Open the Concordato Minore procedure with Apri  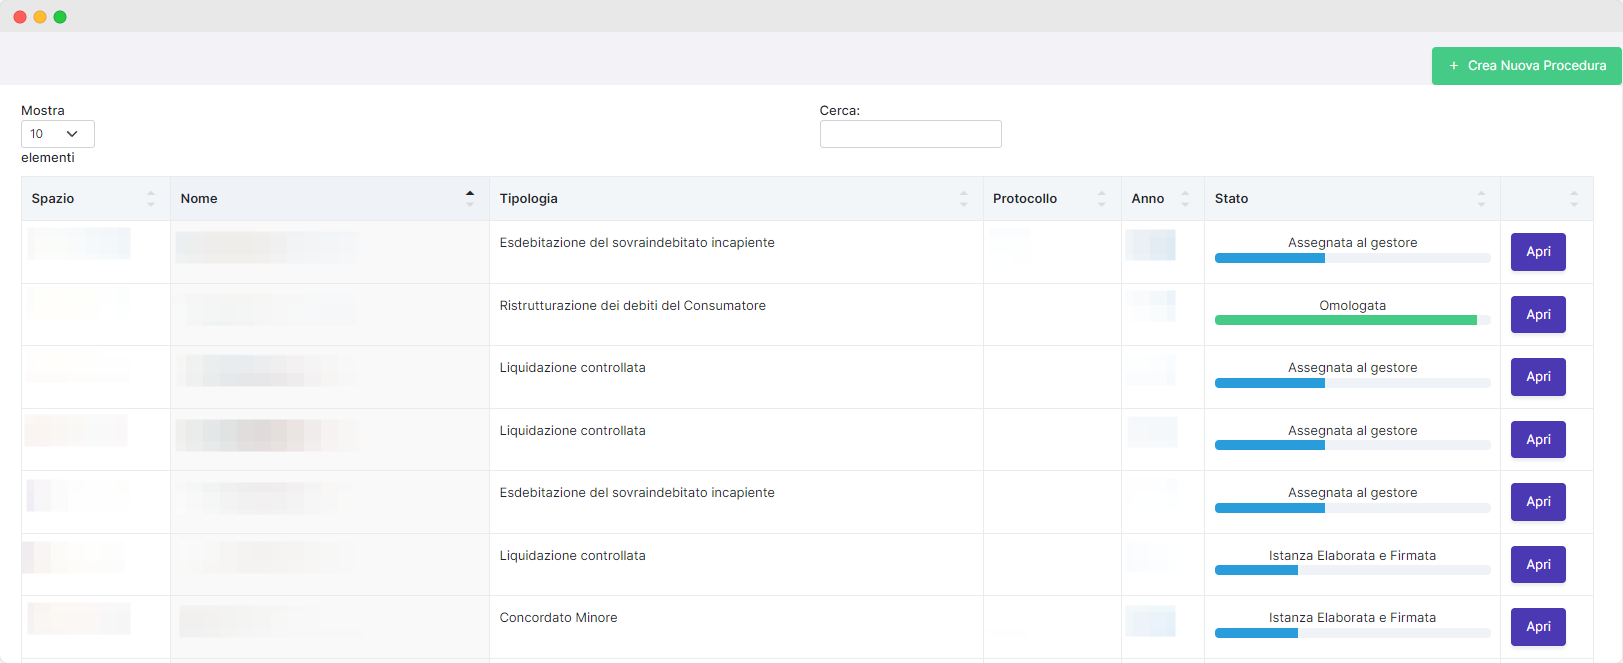click(1538, 627)
